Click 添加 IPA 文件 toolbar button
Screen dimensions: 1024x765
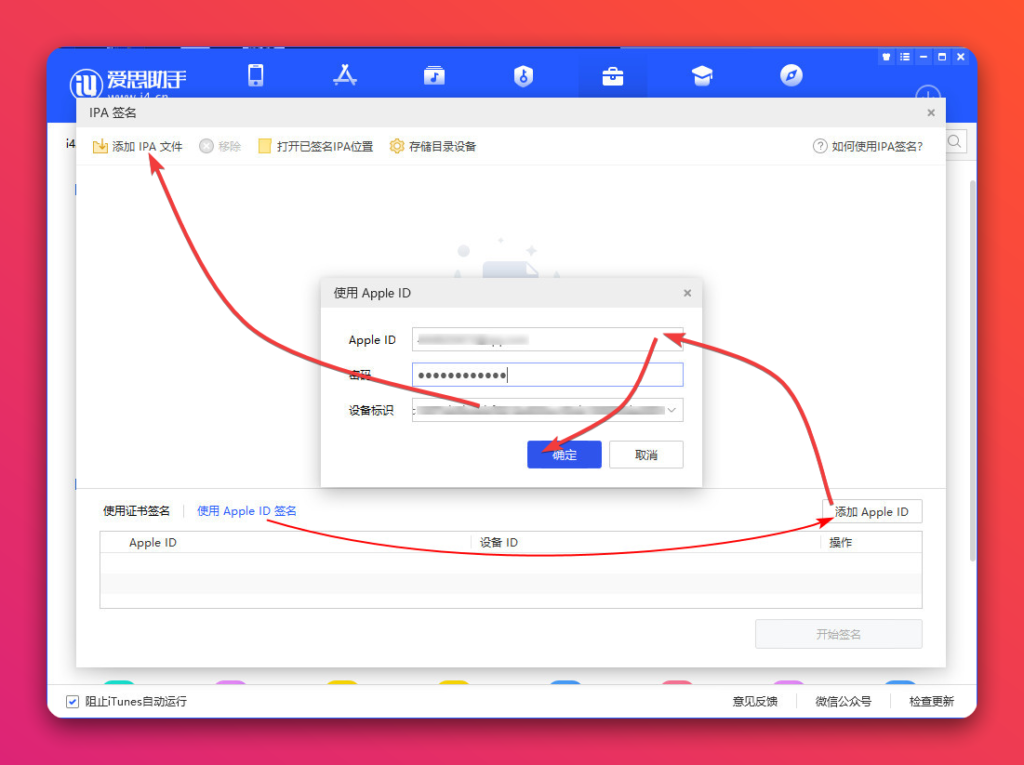click(137, 146)
